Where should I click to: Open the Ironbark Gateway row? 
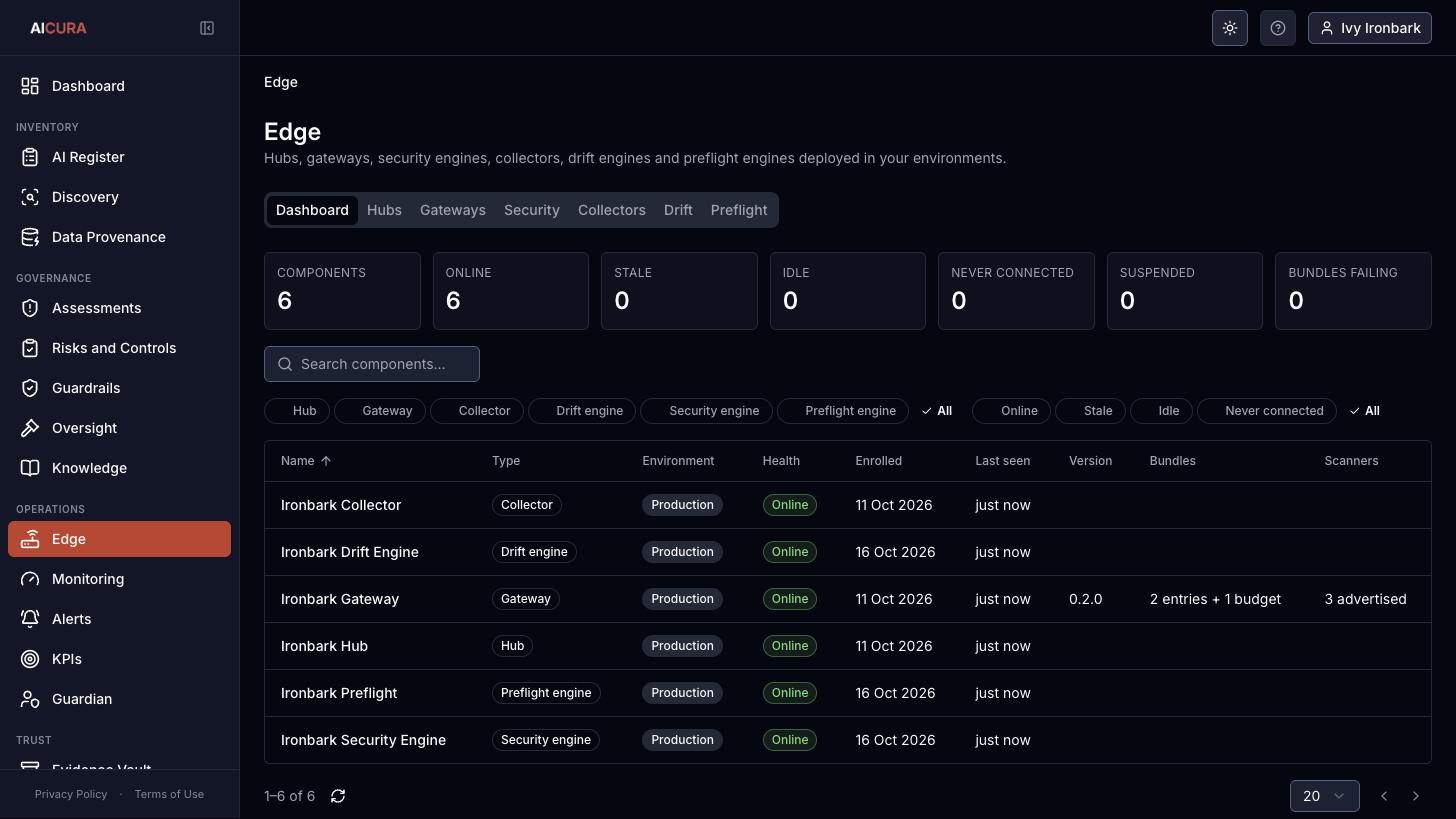[x=848, y=599]
